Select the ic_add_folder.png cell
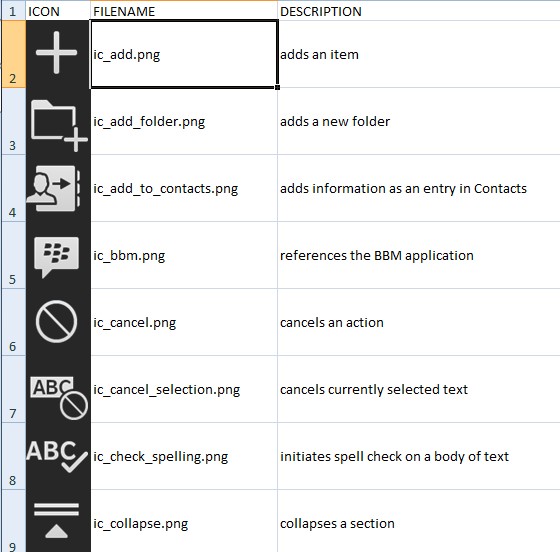 [184, 121]
